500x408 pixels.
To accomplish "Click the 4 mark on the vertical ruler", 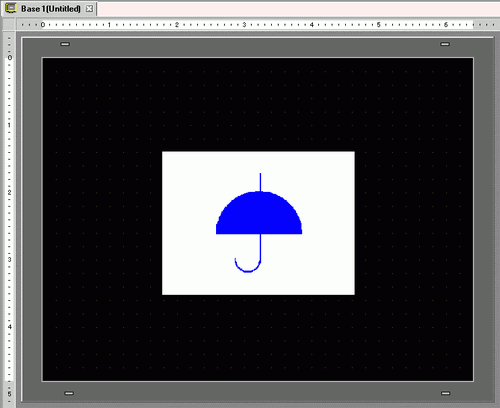I will click(x=9, y=327).
